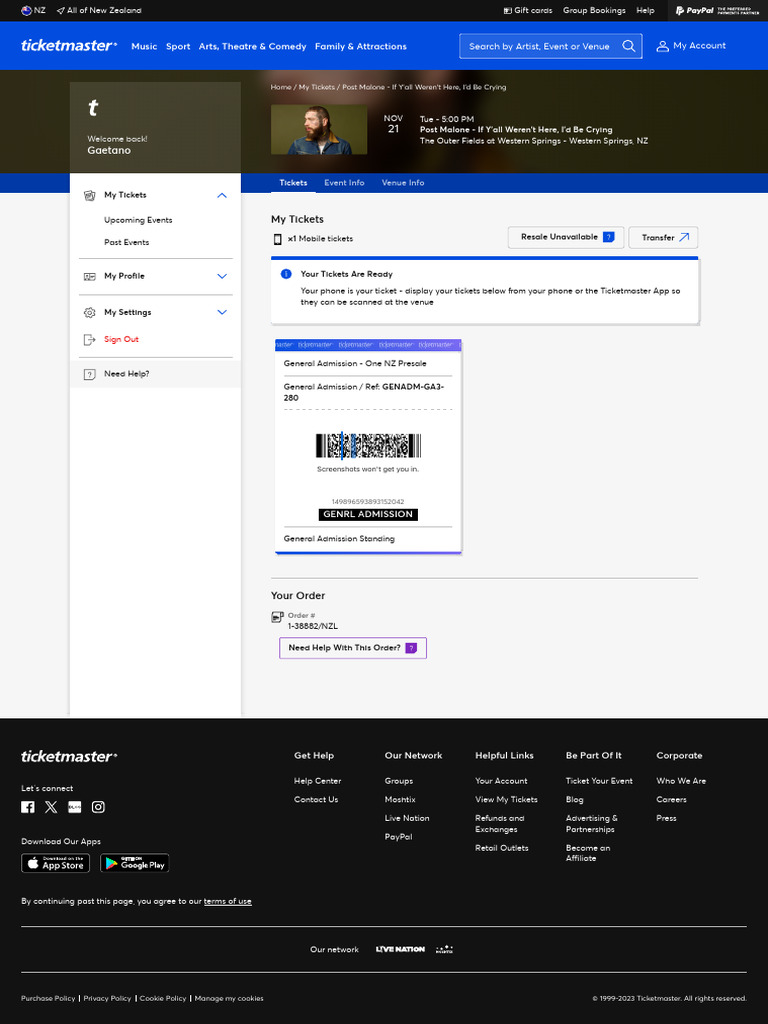Open Facebook from the footer social icons
Screen dimensions: 768x1024
tap(27, 807)
